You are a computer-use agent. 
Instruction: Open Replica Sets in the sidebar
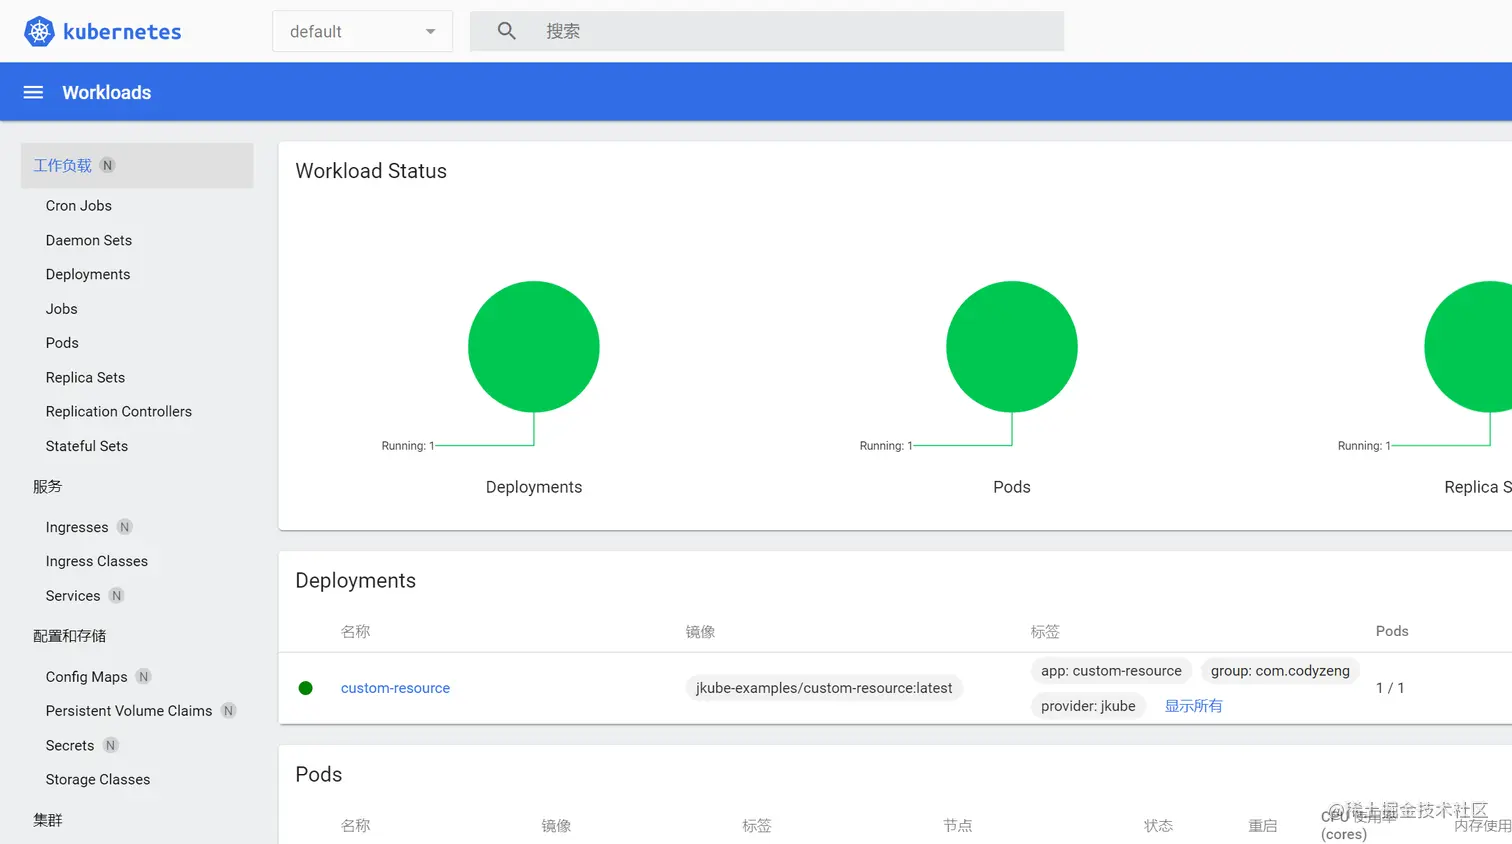click(x=85, y=378)
